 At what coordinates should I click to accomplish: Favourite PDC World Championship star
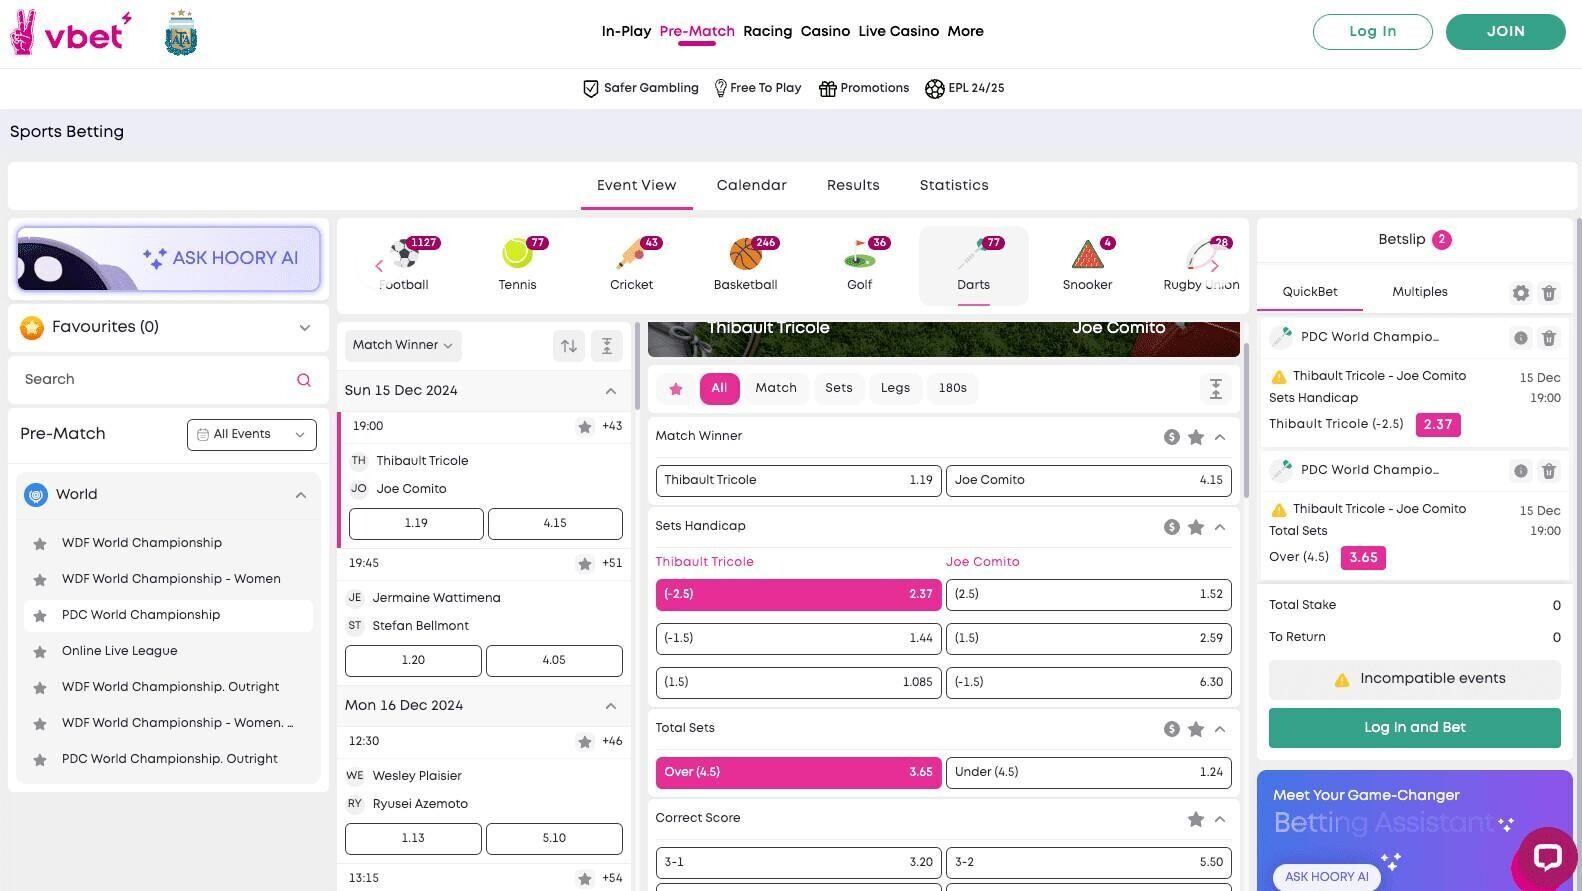coord(40,616)
